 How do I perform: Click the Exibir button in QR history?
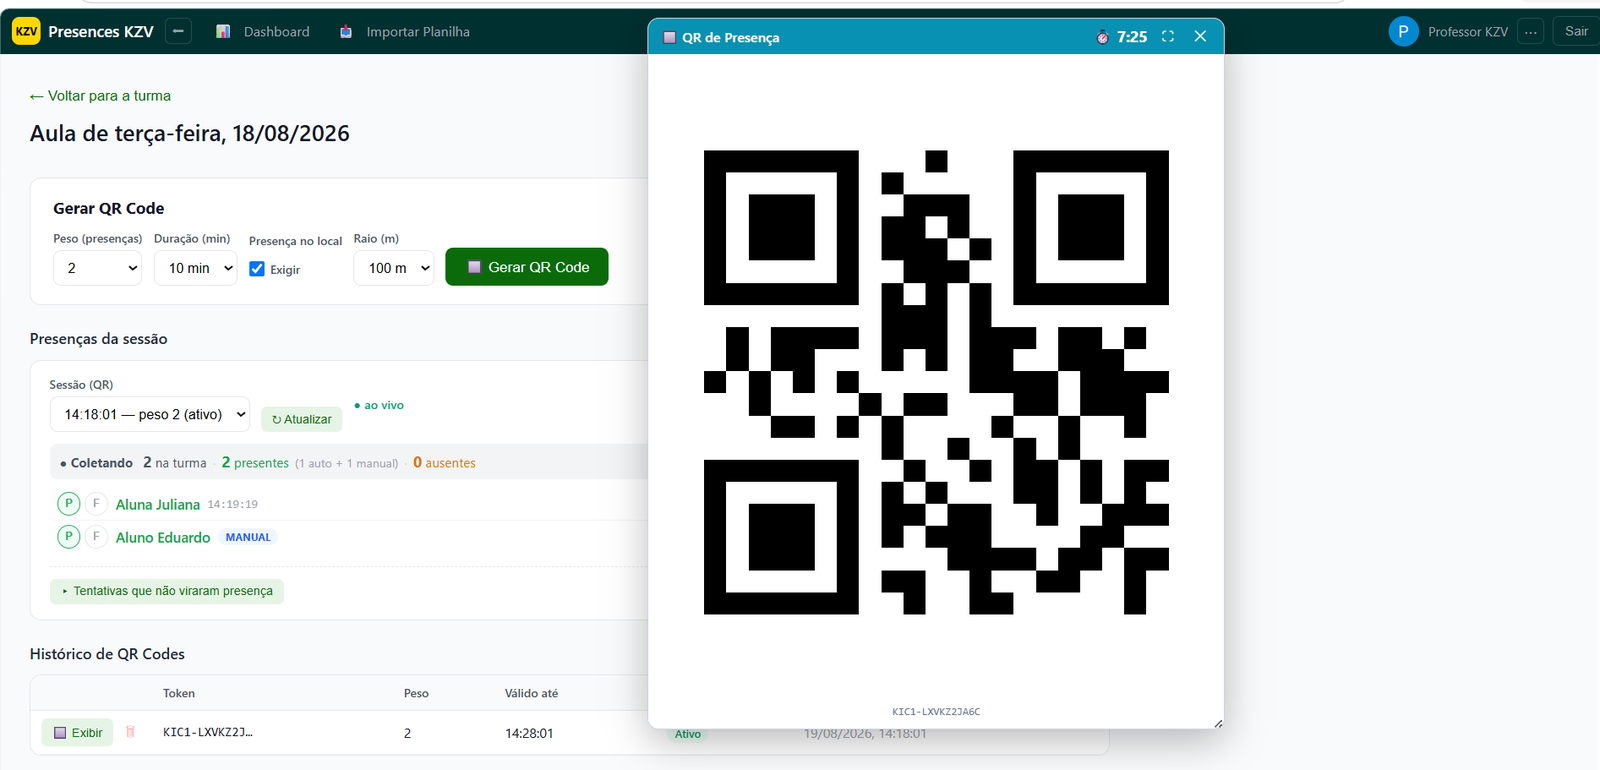[x=78, y=733]
